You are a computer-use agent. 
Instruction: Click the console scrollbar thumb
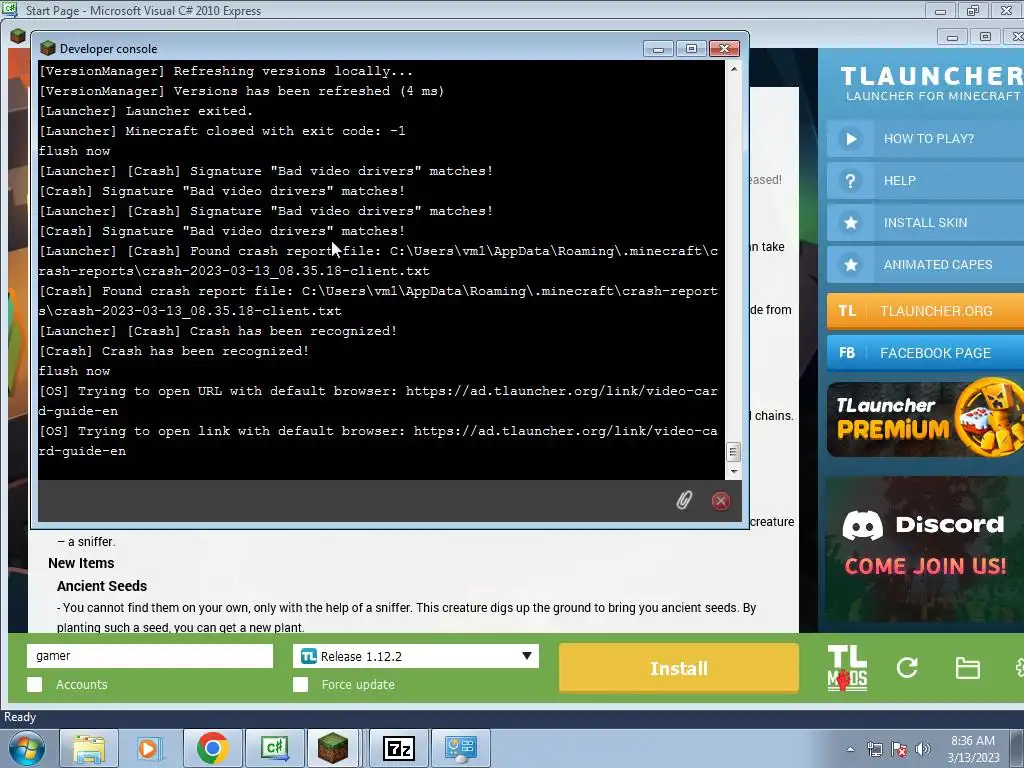click(733, 452)
